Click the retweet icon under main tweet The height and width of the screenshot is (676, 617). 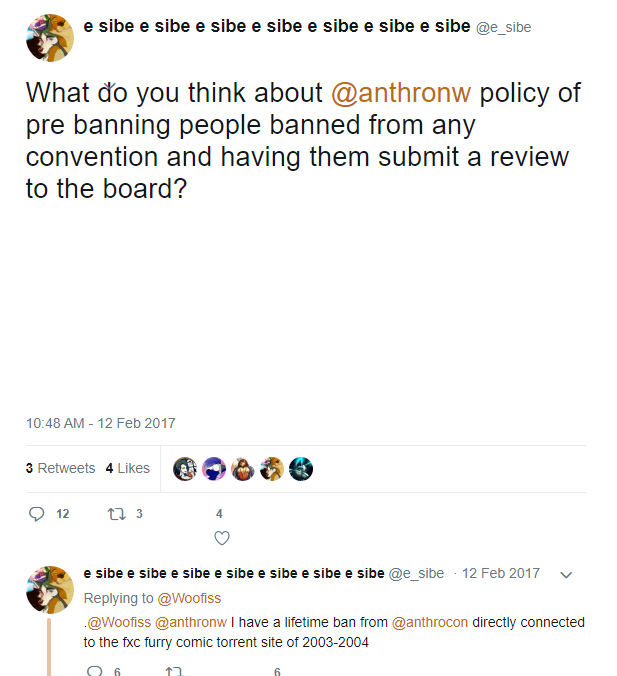(116, 514)
